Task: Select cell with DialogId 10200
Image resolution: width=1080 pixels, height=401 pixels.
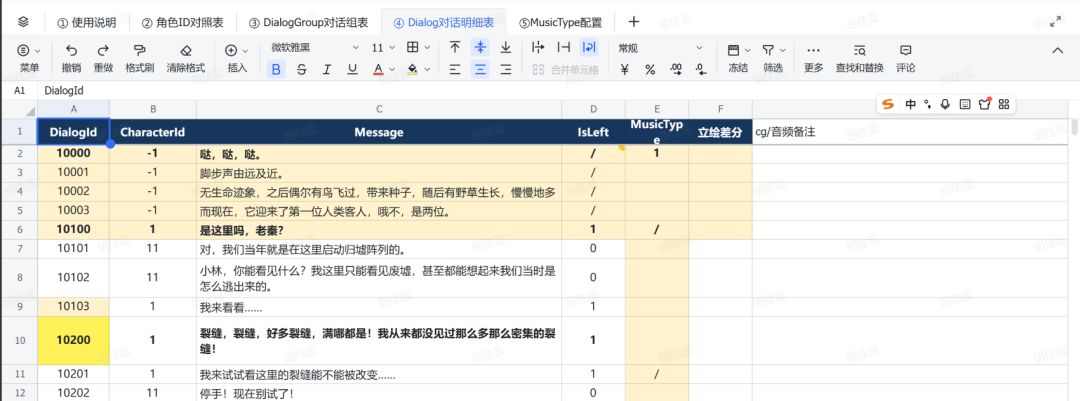Action: tap(74, 340)
